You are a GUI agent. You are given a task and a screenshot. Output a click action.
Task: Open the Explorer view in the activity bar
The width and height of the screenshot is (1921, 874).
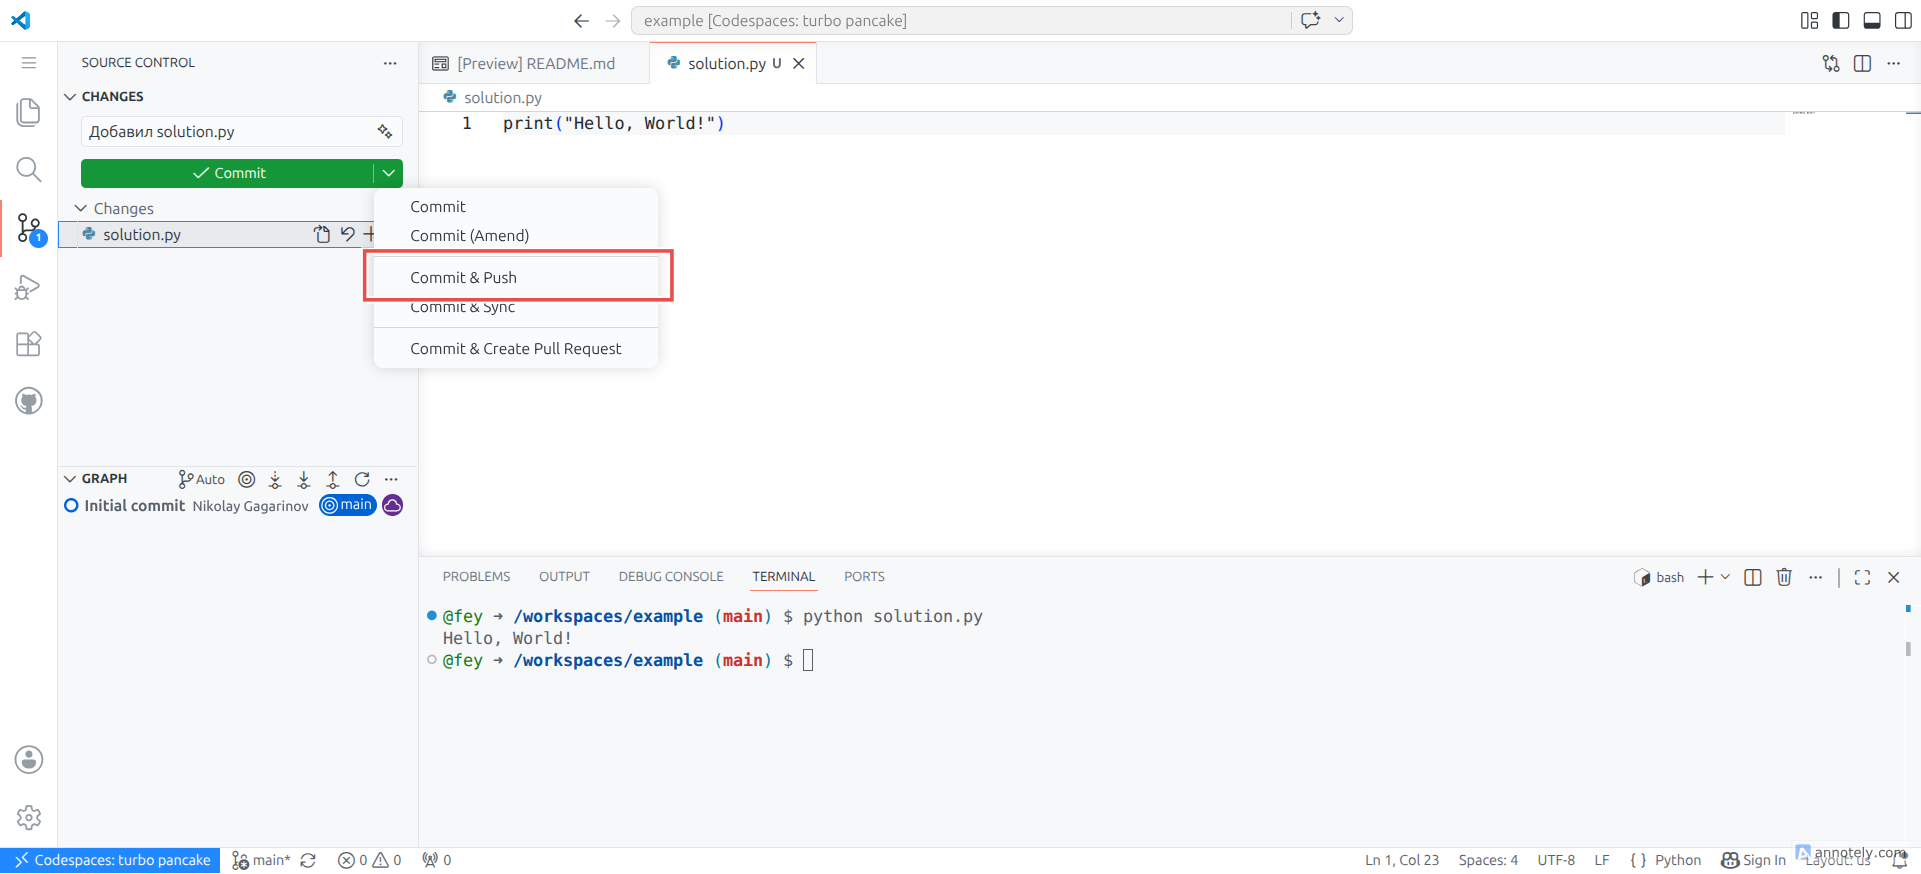pos(29,112)
